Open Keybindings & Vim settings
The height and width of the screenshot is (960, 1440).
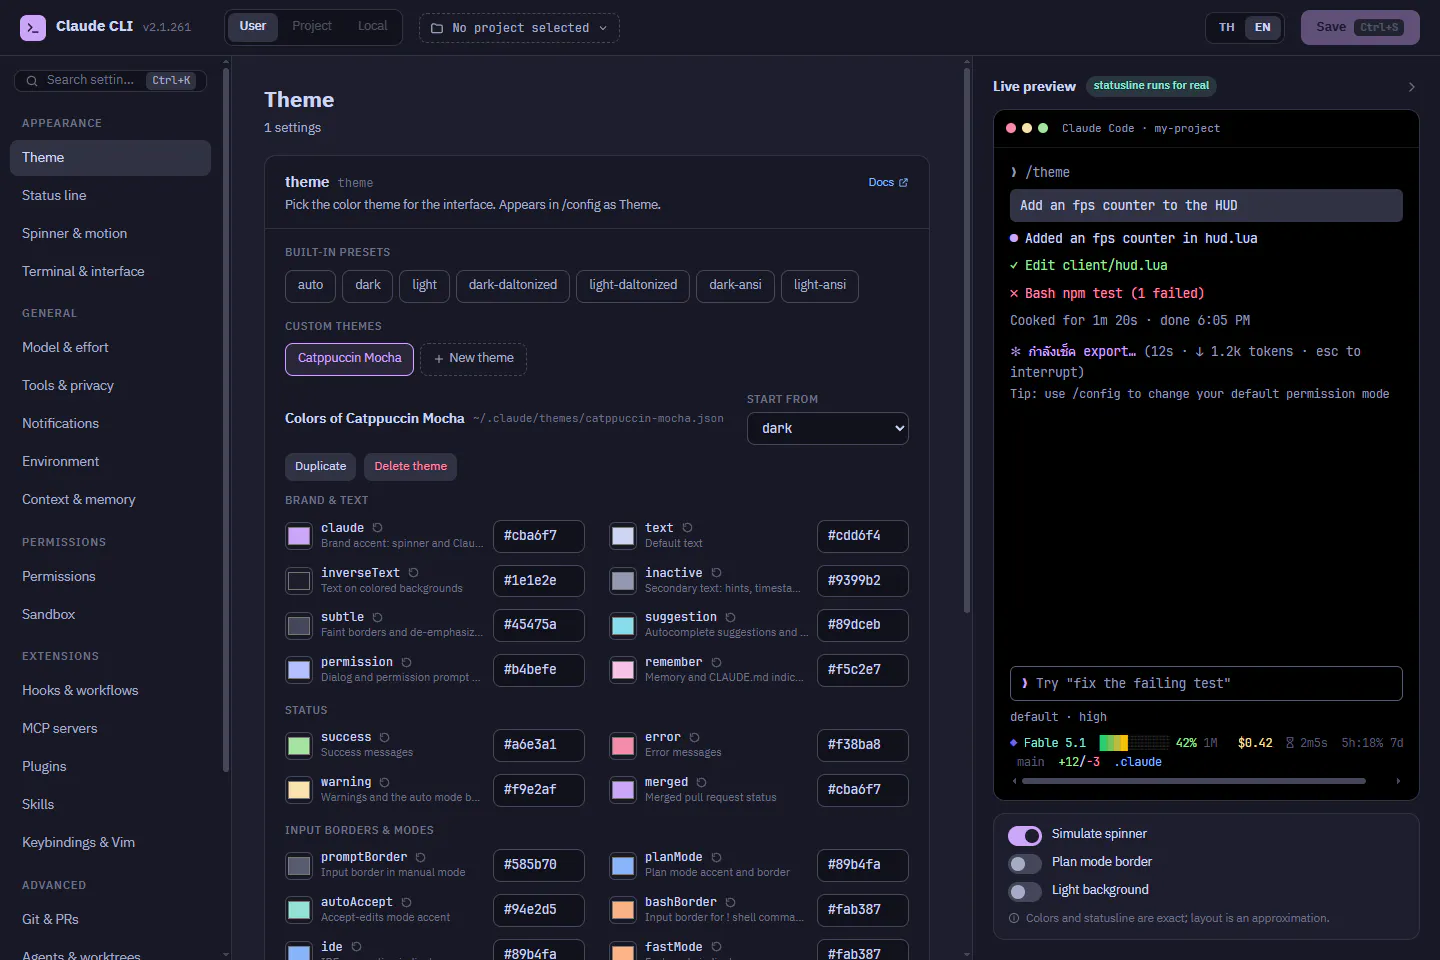click(110, 843)
